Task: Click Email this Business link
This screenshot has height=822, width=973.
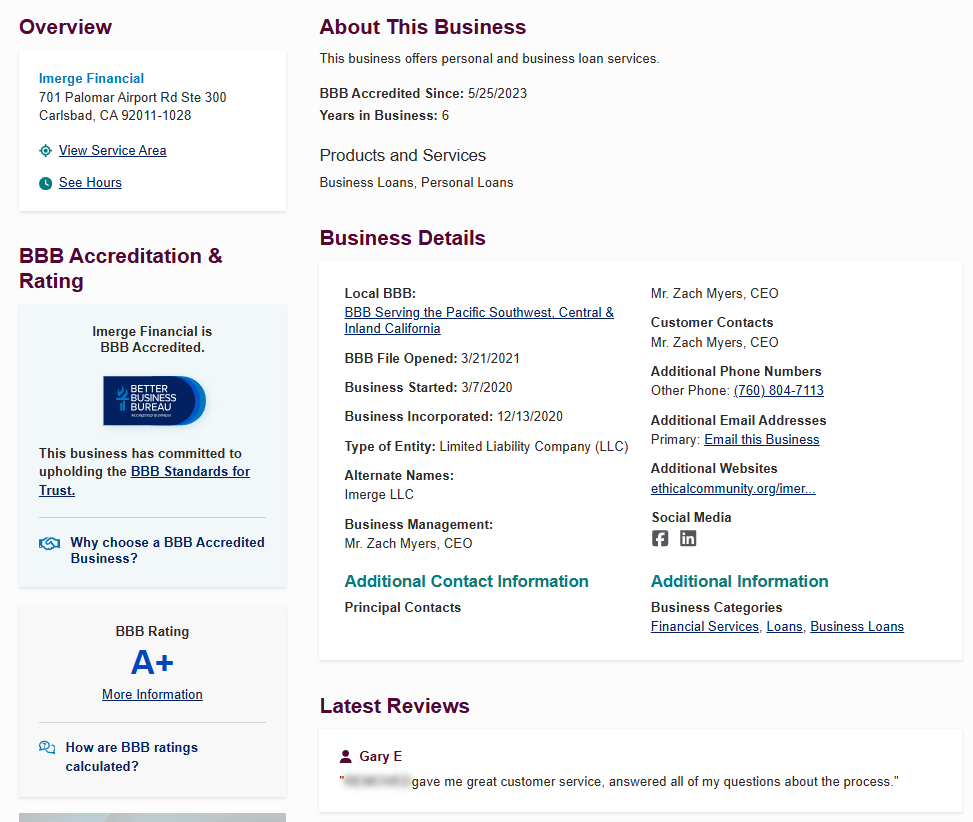Action: (761, 439)
